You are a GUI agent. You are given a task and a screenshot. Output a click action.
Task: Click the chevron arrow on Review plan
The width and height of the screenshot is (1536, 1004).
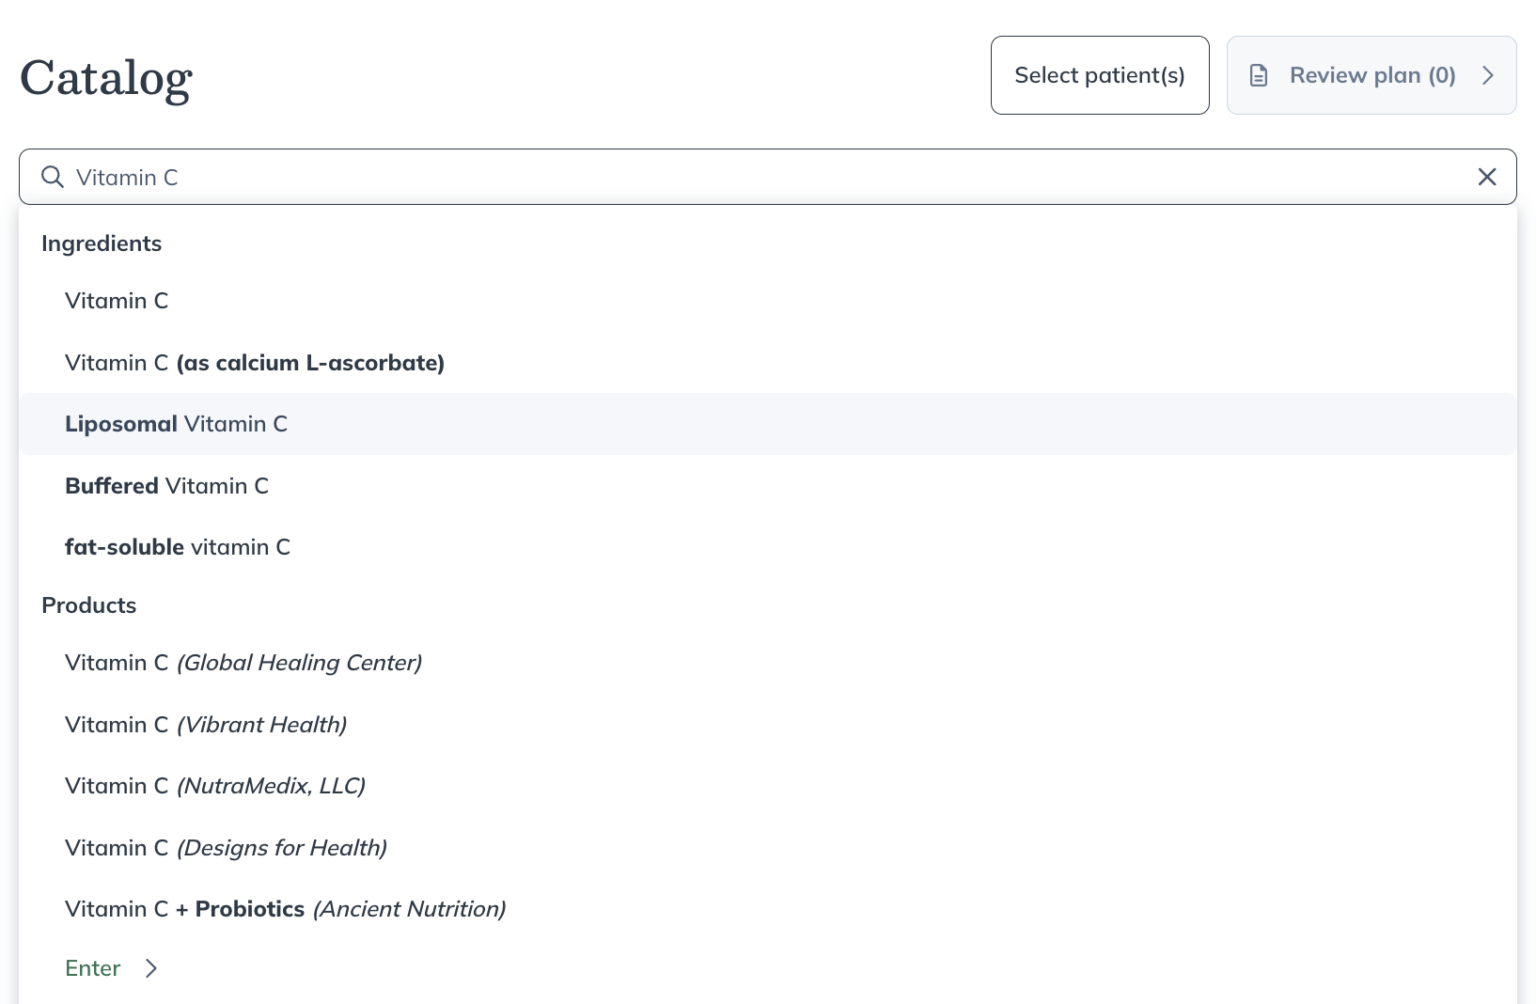[1488, 75]
